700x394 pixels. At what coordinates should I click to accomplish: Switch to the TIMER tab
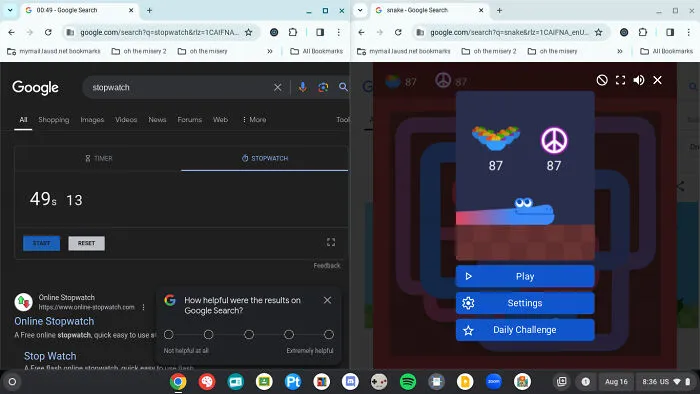(99, 158)
